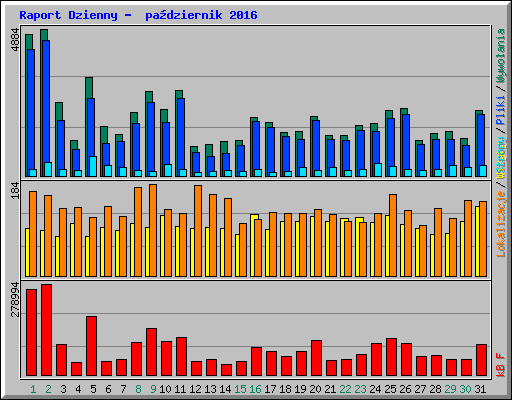Click the orange bar for day 9
The height and width of the screenshot is (400, 512).
(153, 230)
